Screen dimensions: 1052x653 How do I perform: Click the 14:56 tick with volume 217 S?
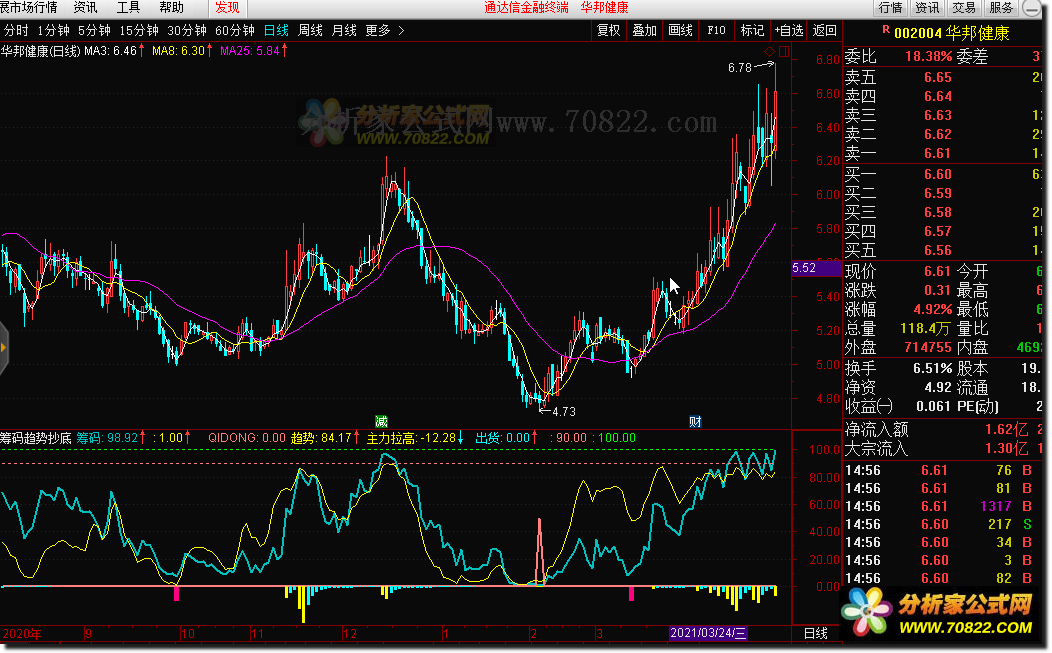[943, 525]
